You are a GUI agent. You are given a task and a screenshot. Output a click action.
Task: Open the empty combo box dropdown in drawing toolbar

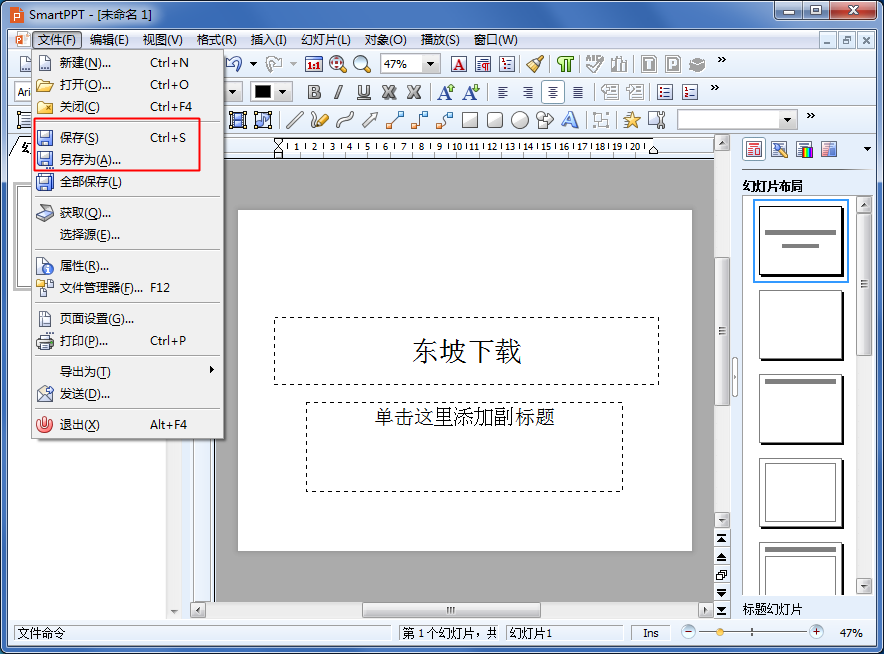click(x=788, y=120)
